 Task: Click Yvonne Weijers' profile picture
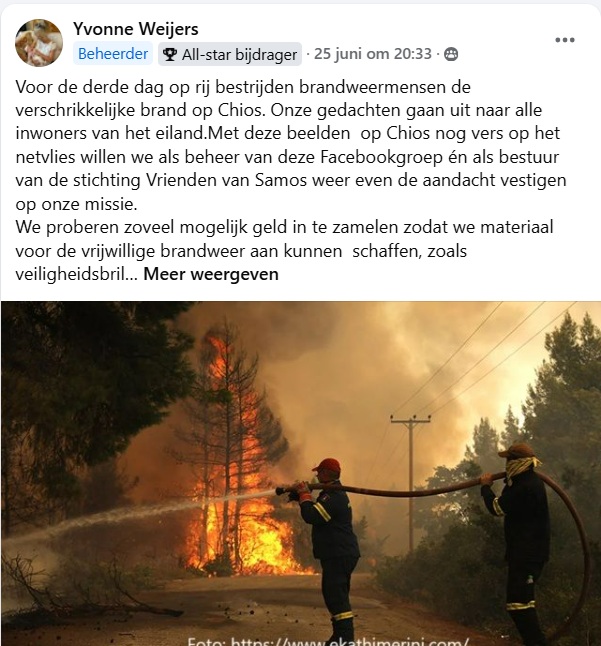(39, 42)
